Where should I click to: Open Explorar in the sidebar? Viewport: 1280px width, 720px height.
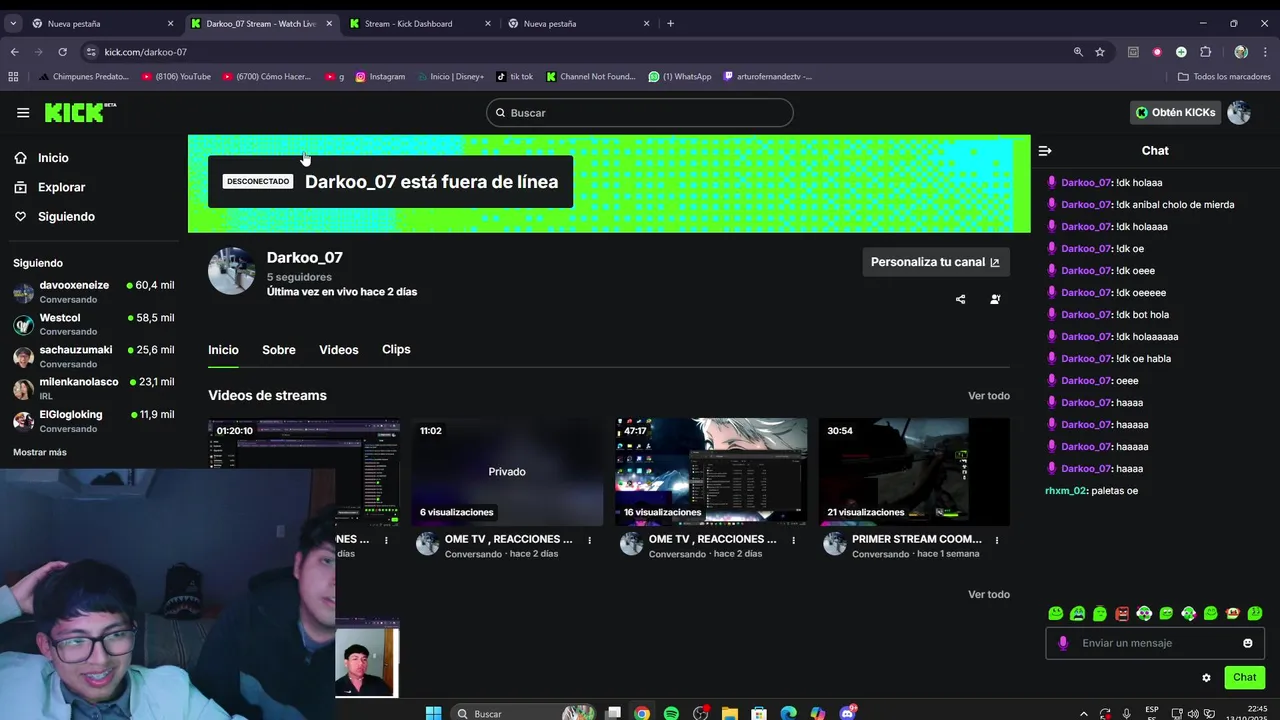[x=61, y=187]
